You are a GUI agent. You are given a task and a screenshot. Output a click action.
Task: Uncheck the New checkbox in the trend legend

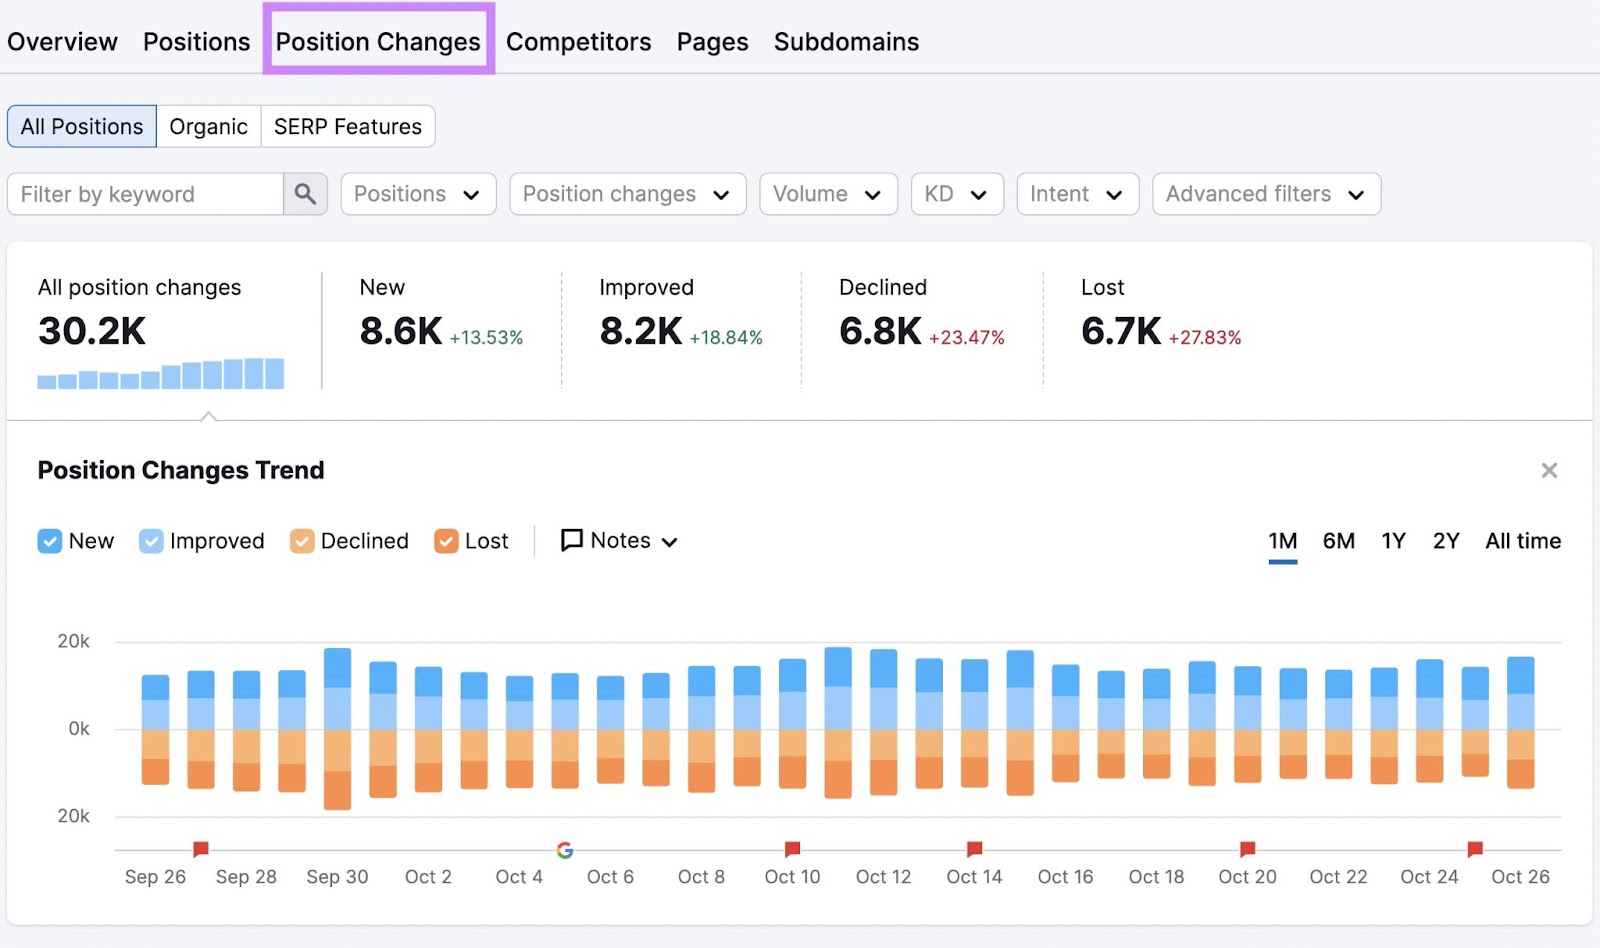pyautogui.click(x=50, y=540)
